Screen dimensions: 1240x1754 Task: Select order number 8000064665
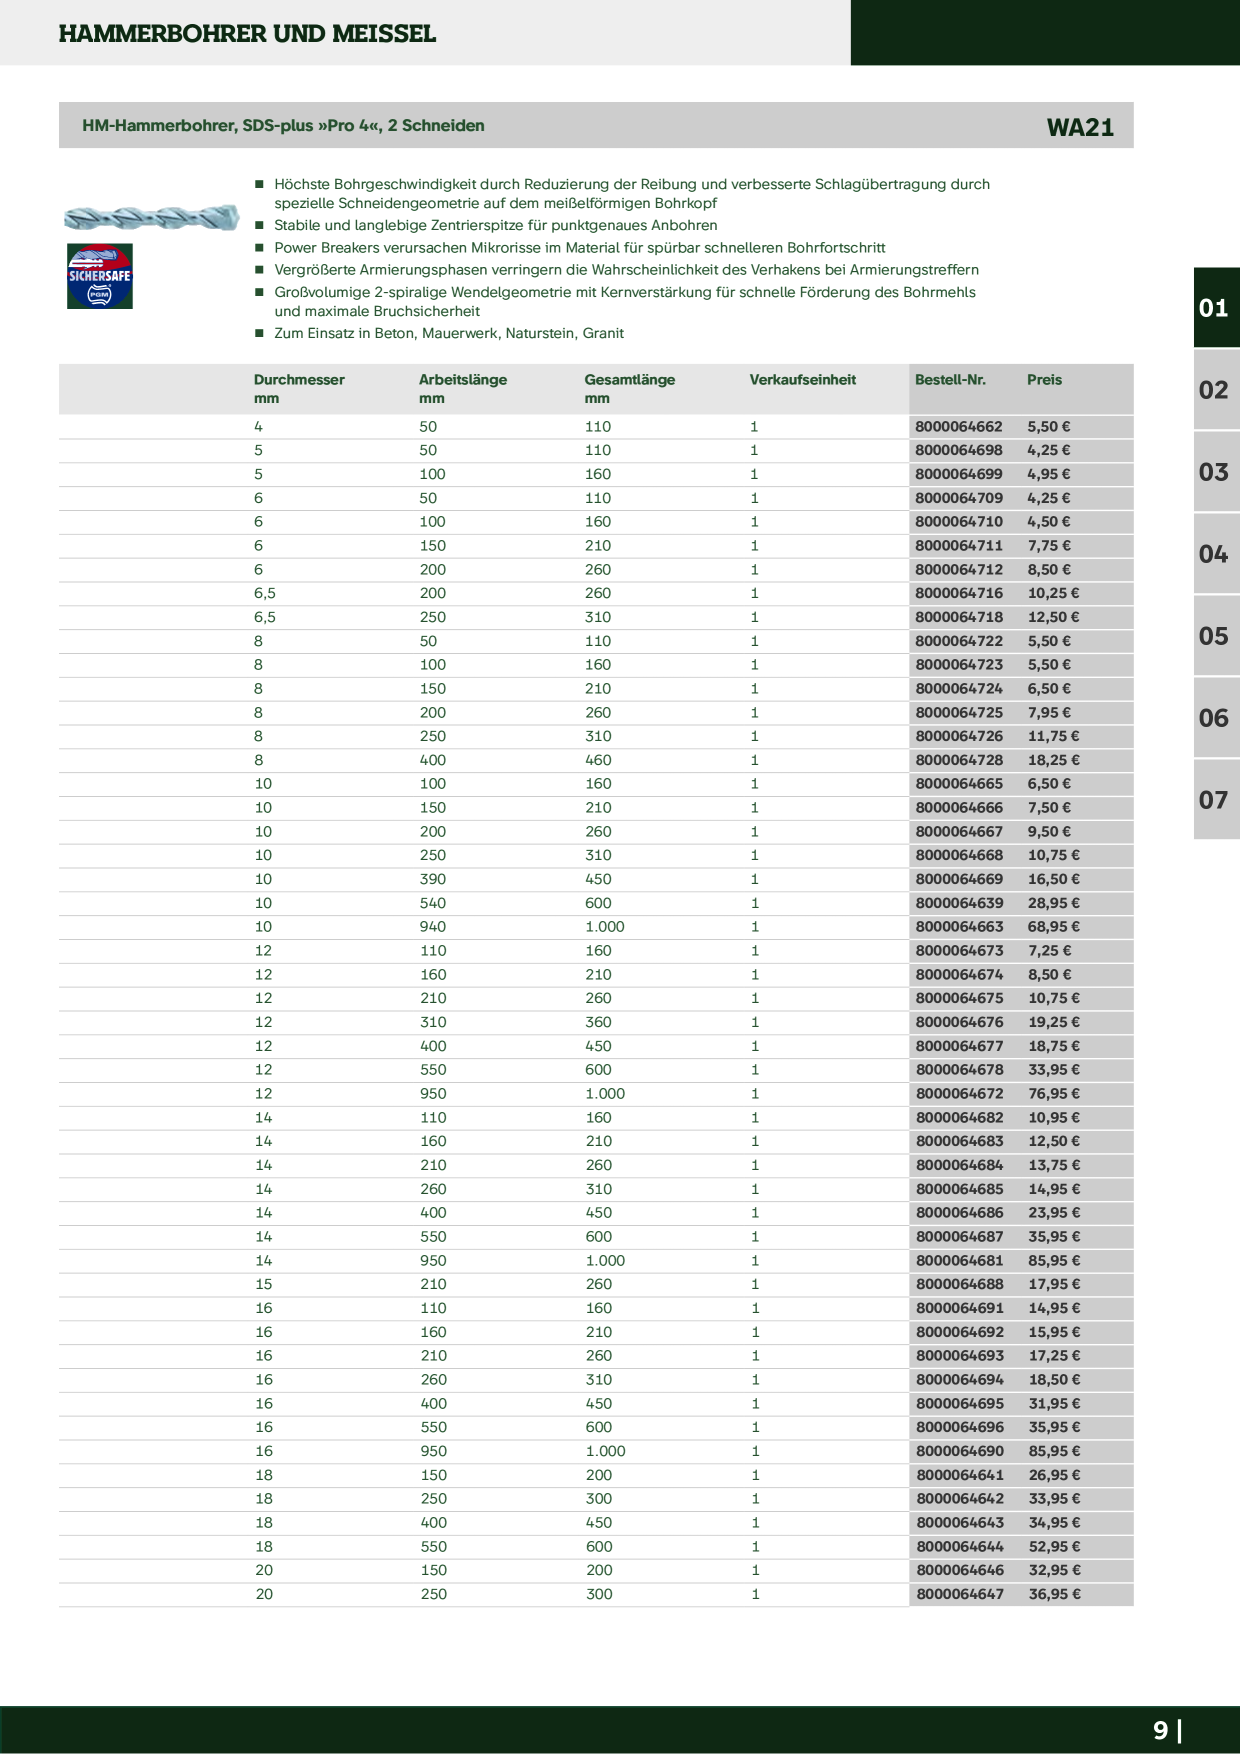[959, 784]
